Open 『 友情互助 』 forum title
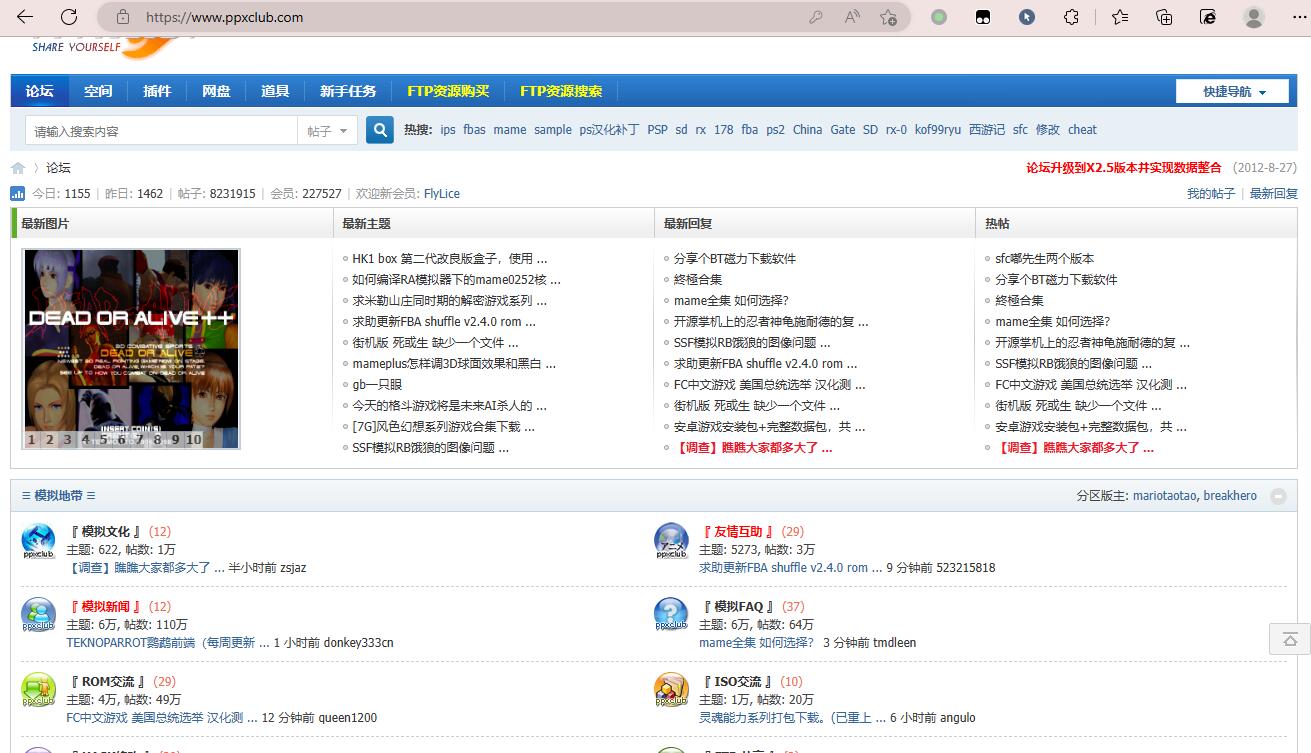The image size is (1311, 753). click(x=738, y=532)
